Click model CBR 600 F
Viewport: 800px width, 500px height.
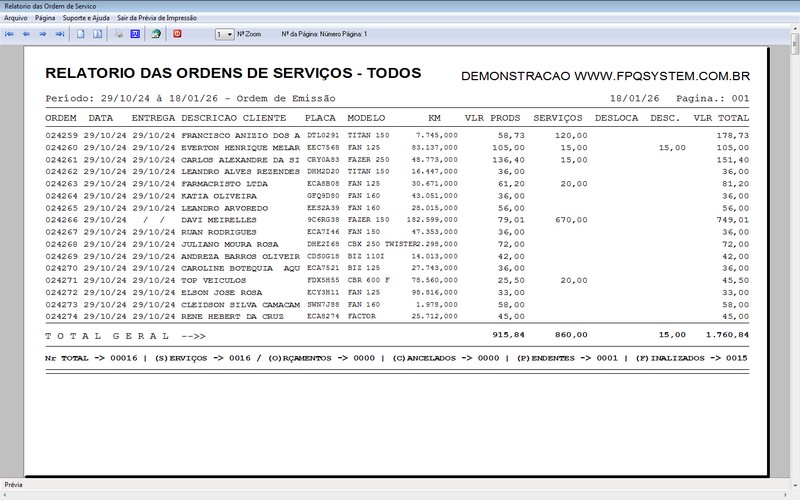pyautogui.click(x=369, y=281)
